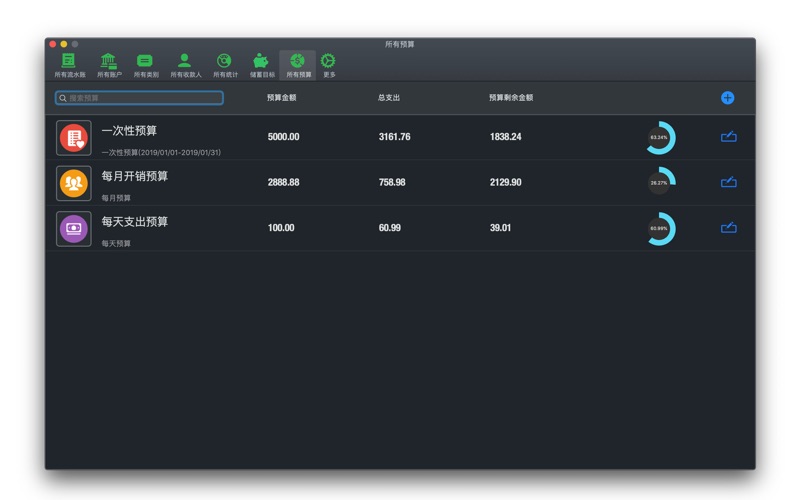Click the 预算金额 column header
The image size is (800, 500).
point(281,98)
